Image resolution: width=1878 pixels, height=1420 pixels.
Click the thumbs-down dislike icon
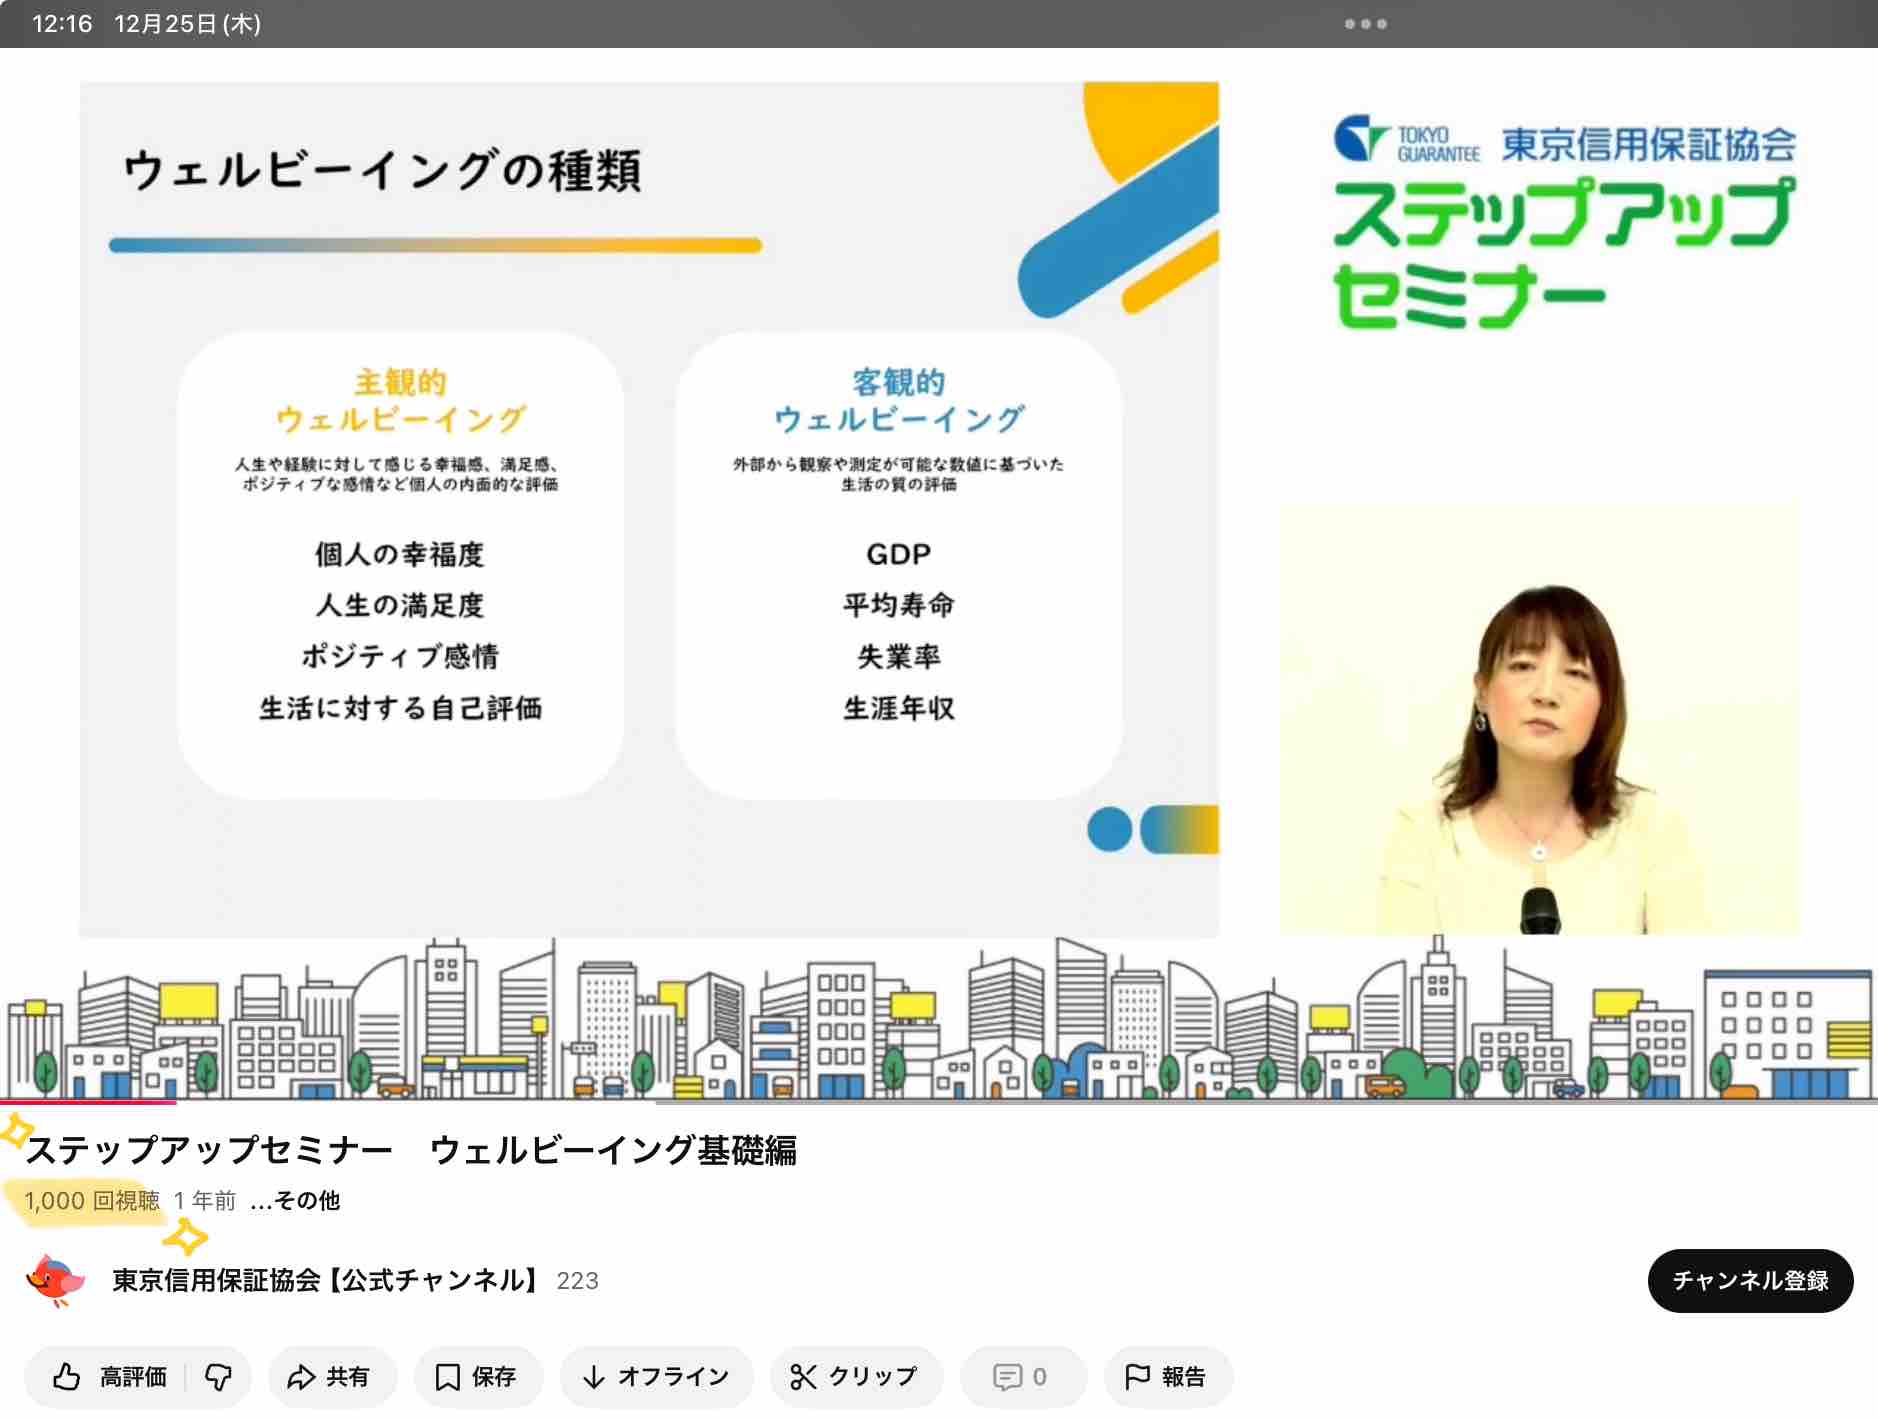tap(218, 1377)
